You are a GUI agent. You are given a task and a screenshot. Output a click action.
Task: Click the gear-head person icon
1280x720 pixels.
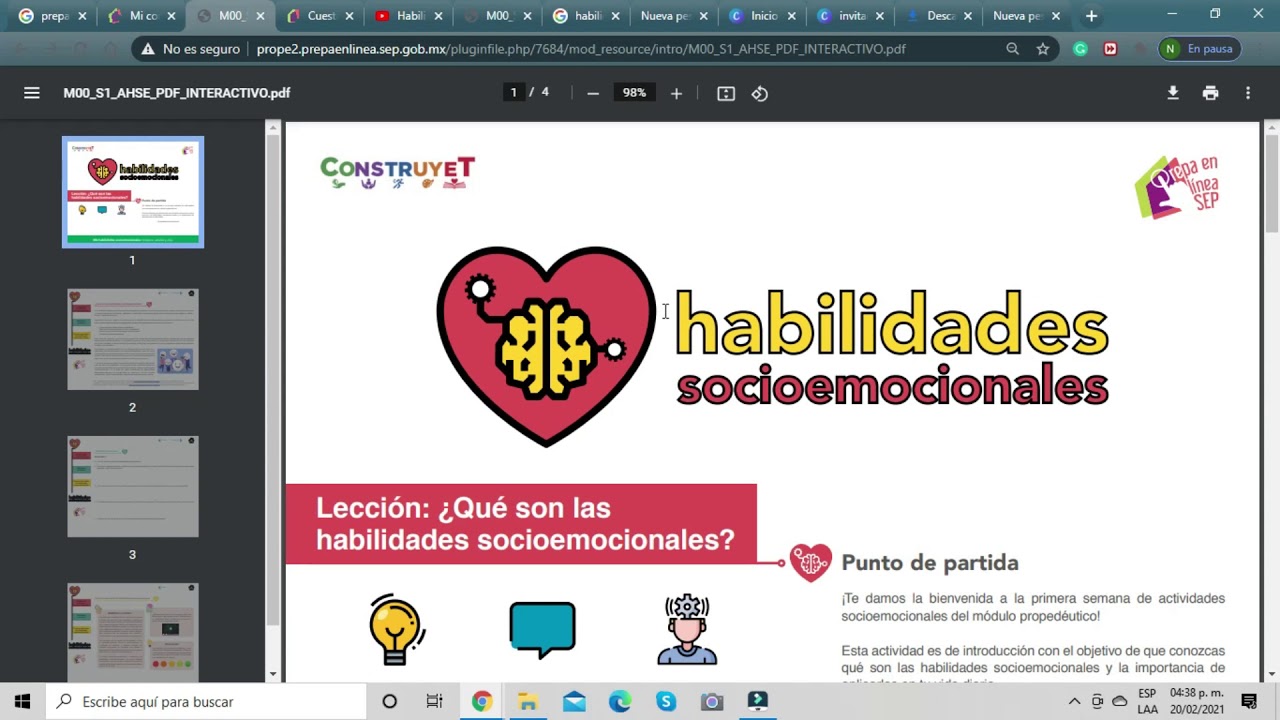coord(687,630)
